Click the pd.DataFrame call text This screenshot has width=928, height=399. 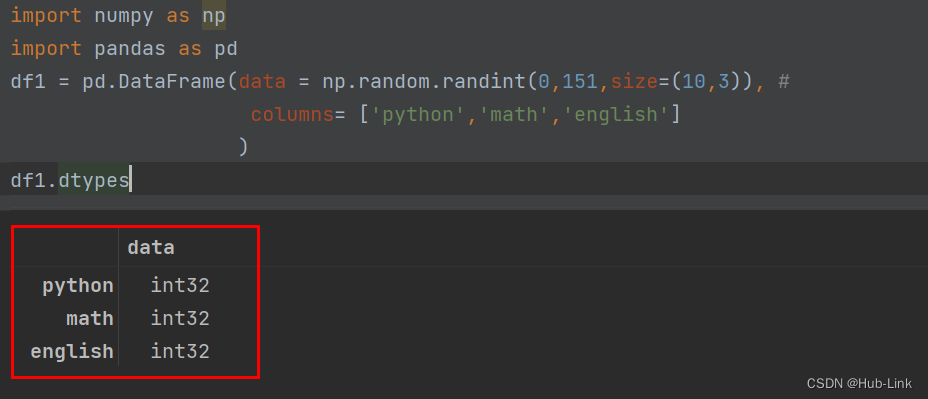point(154,81)
